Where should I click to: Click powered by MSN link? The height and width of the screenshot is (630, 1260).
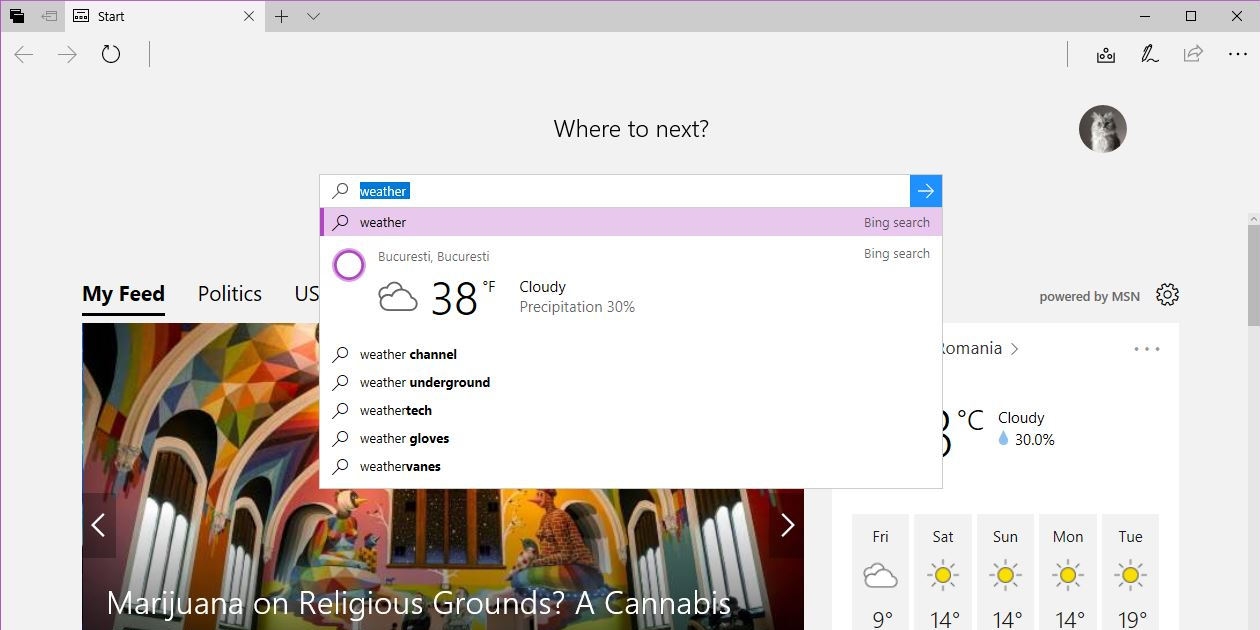[x=1089, y=297]
